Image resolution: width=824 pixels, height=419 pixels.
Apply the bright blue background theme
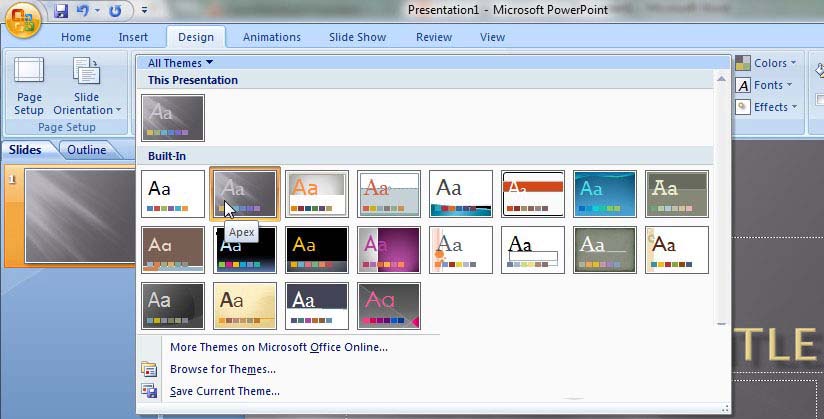tap(605, 193)
